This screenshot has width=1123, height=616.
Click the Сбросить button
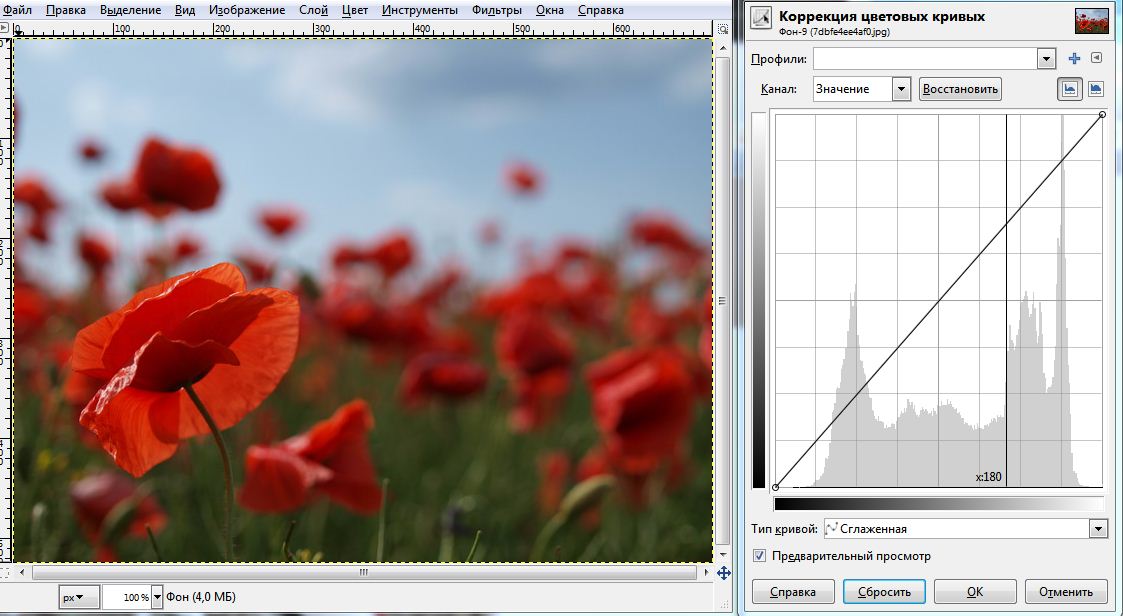(884, 591)
